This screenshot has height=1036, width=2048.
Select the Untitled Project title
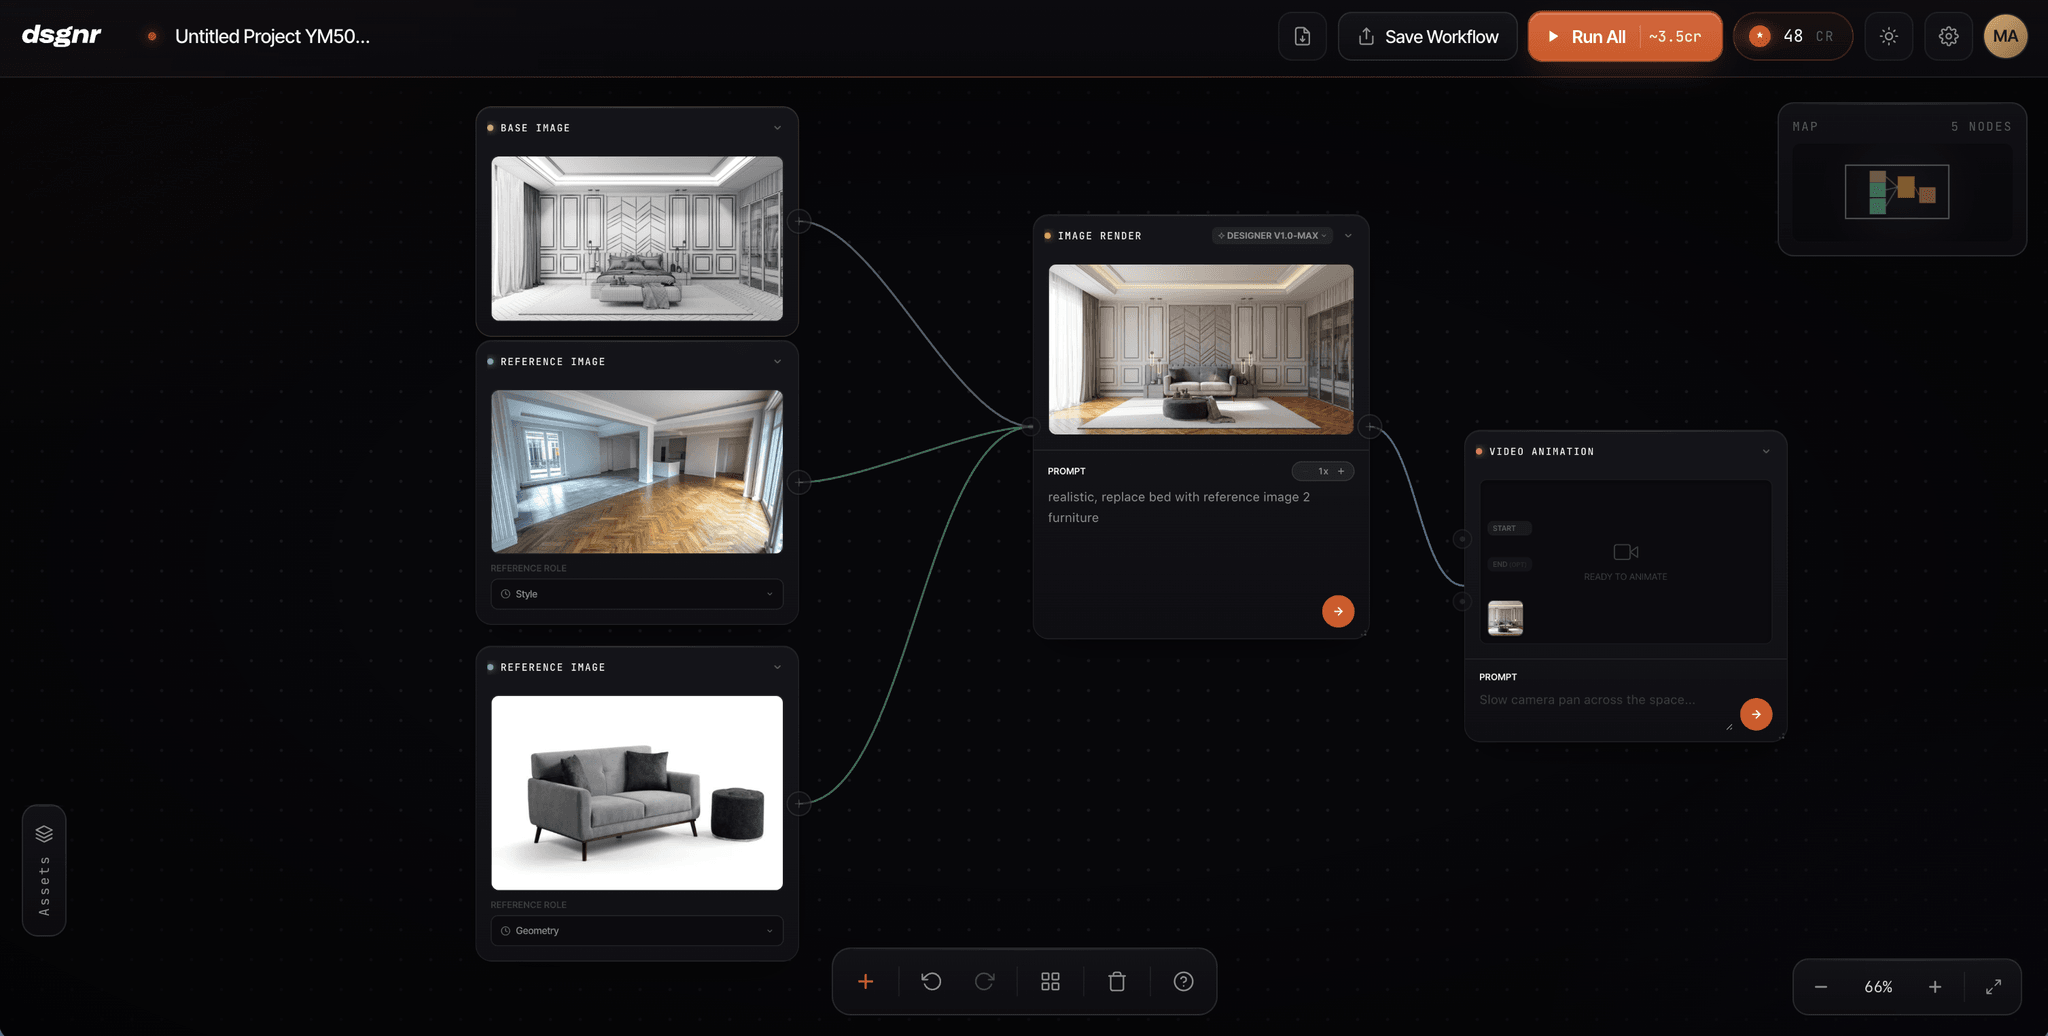(x=272, y=36)
